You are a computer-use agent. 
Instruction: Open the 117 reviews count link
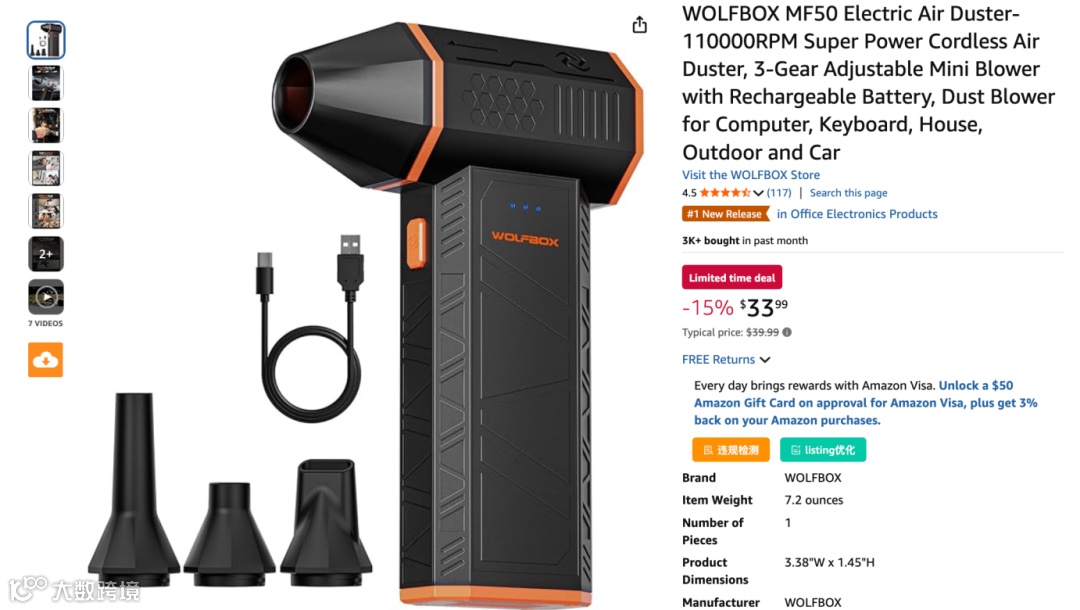click(x=779, y=193)
